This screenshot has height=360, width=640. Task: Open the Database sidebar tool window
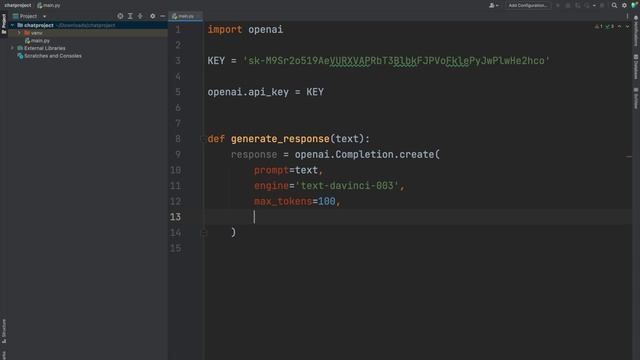(636, 67)
